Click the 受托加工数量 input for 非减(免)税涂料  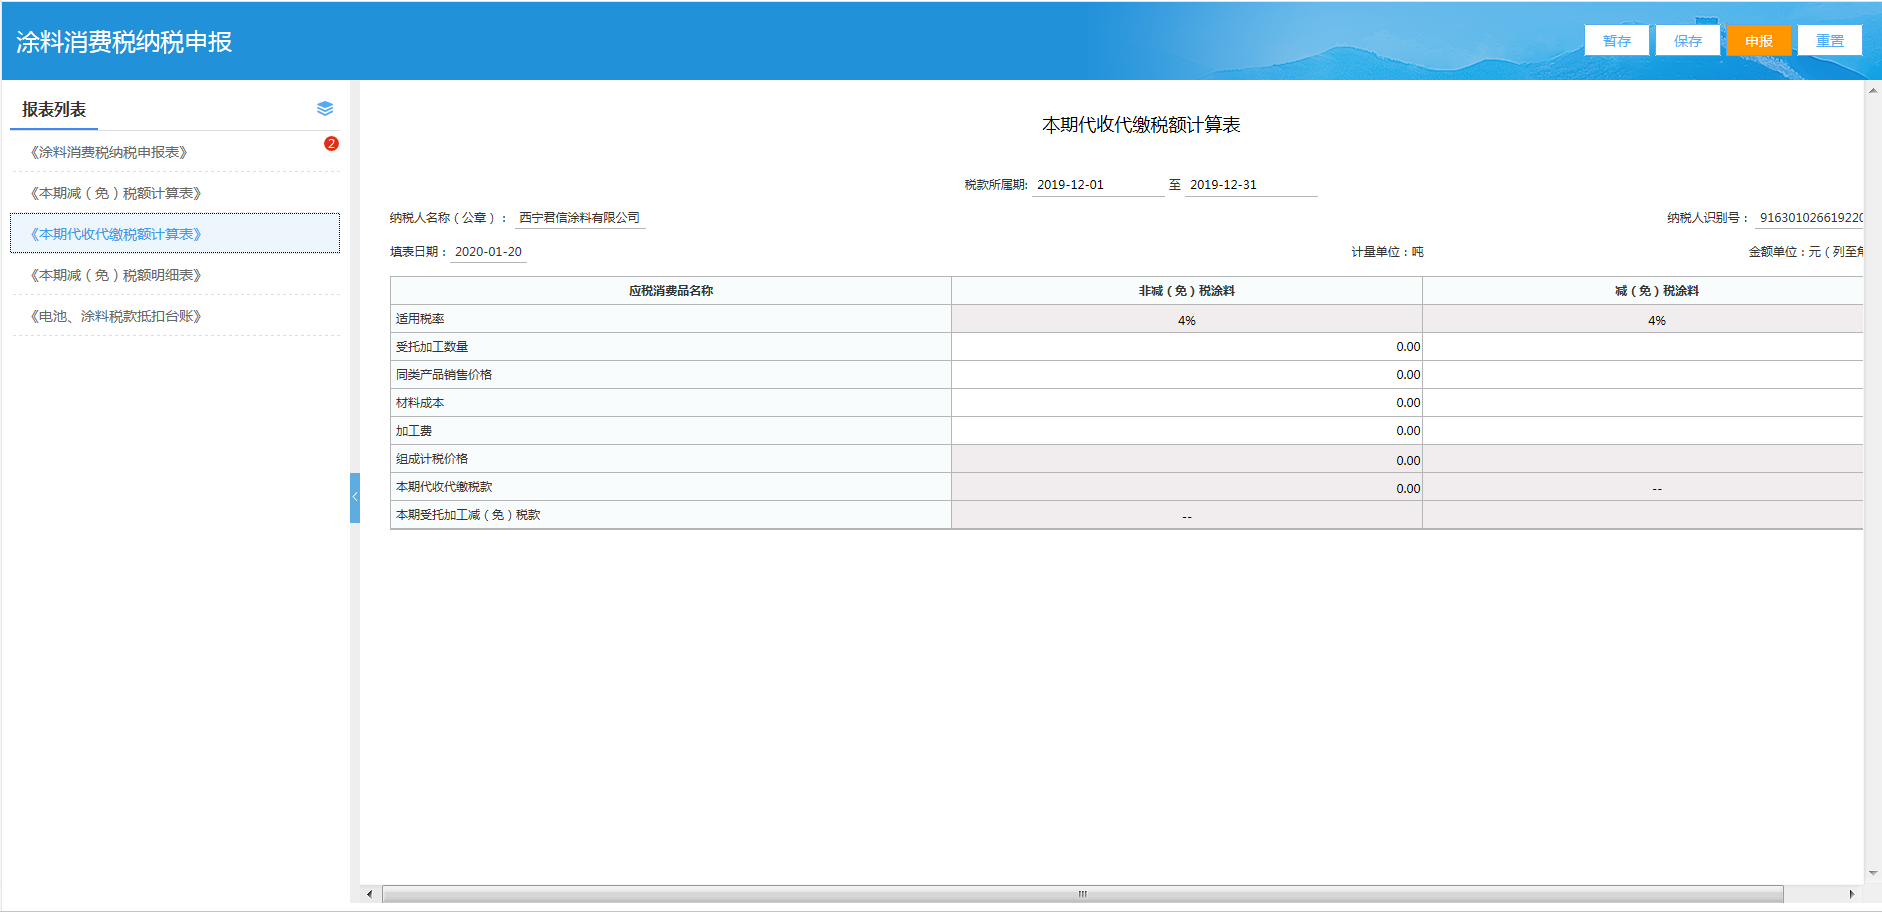coord(1186,347)
